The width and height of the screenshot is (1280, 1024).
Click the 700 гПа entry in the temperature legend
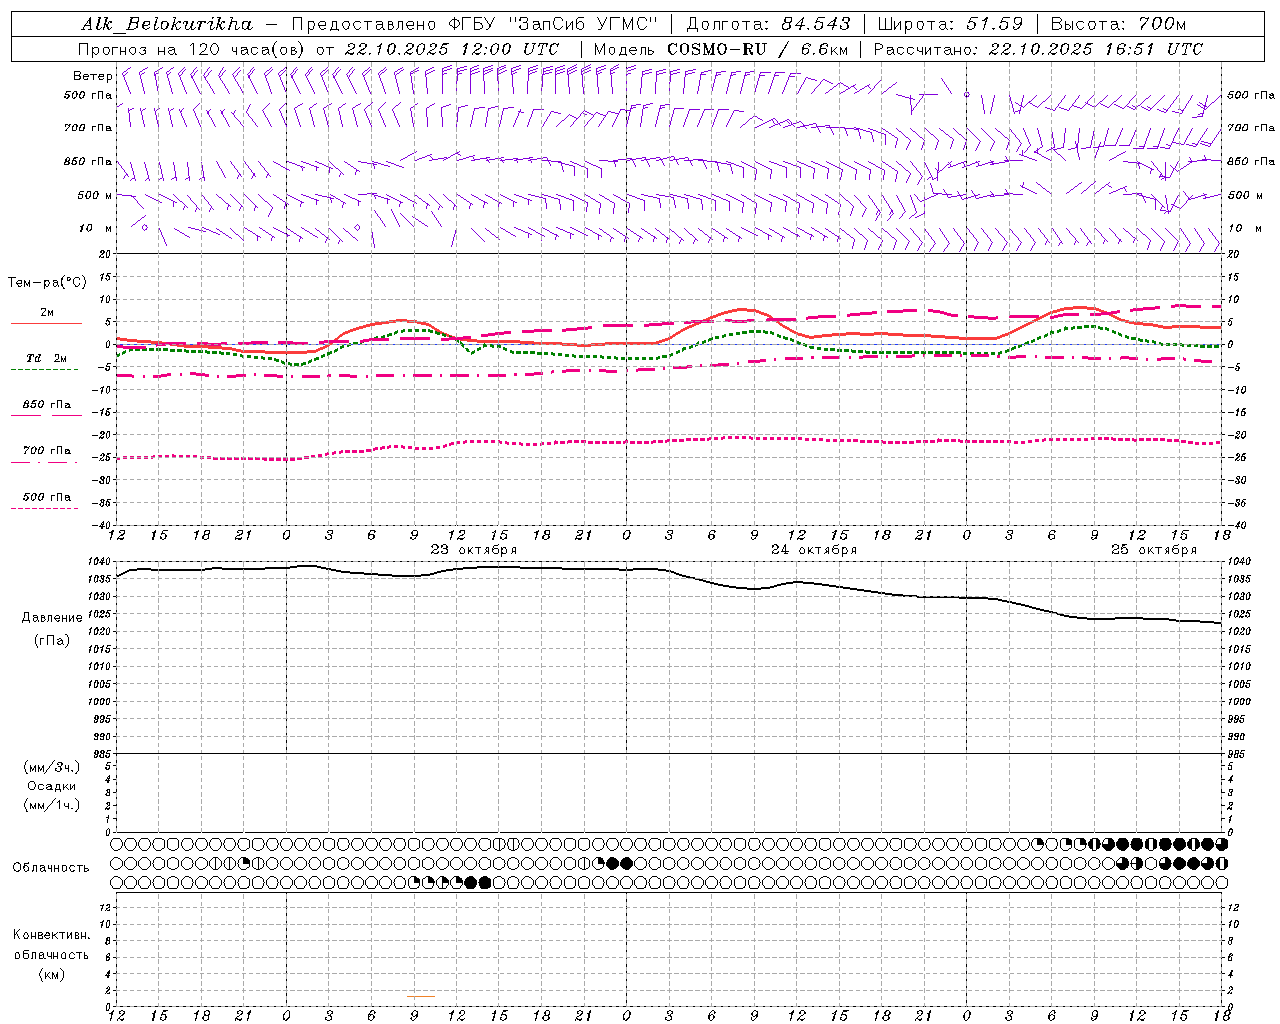(47, 451)
